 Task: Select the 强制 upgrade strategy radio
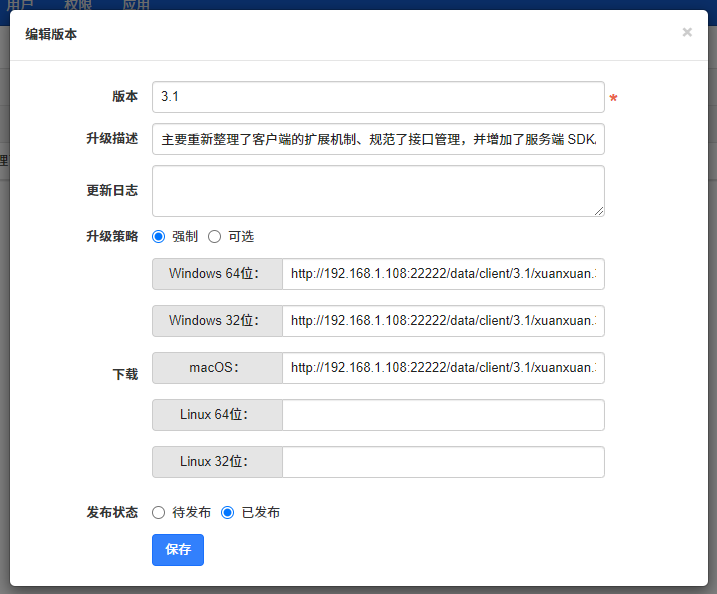158,237
